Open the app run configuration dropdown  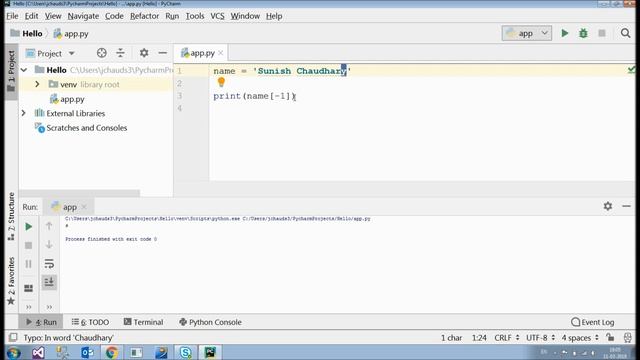click(527, 33)
